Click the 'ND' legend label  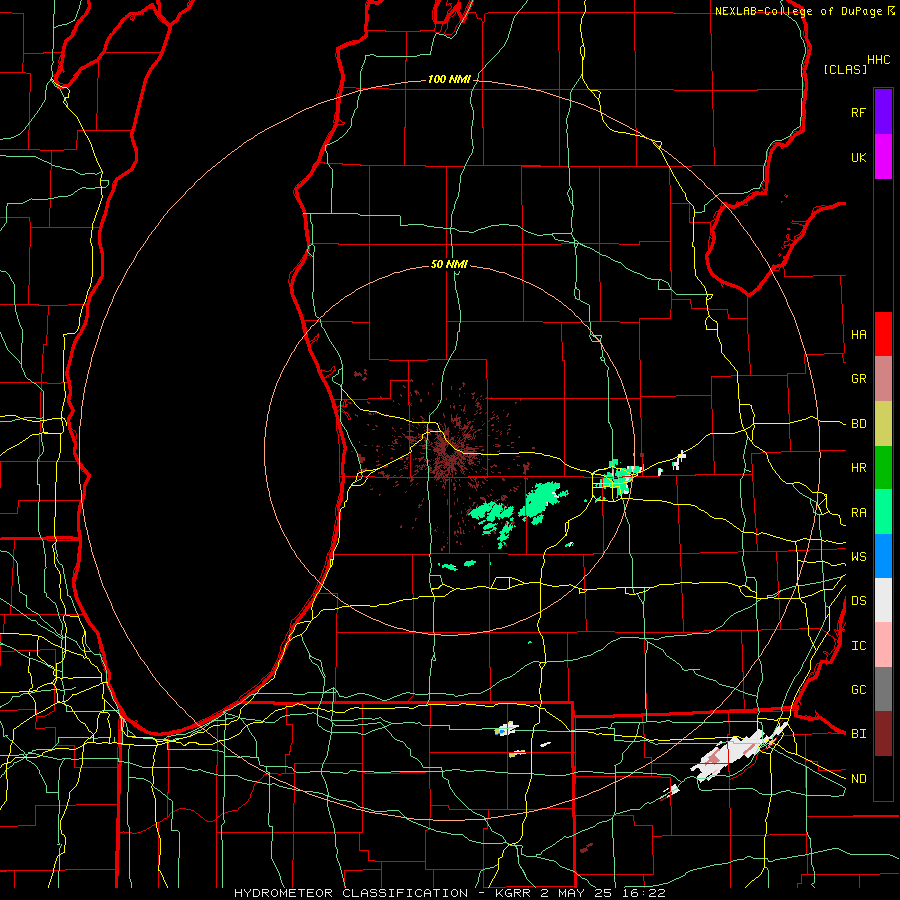coord(858,779)
